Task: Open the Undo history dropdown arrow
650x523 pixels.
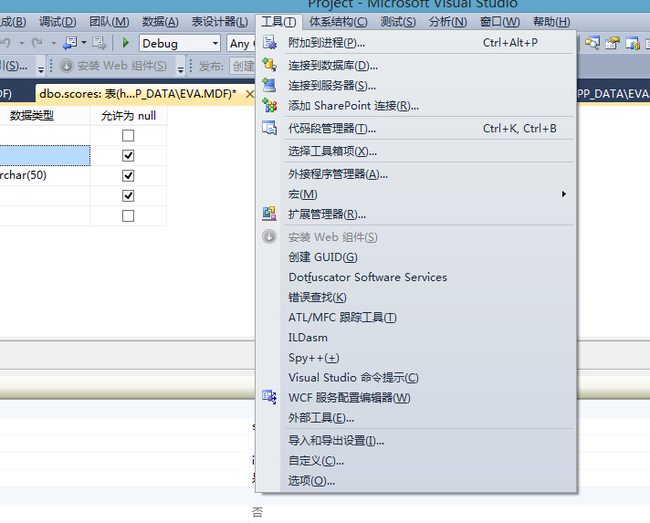Action: point(21,43)
